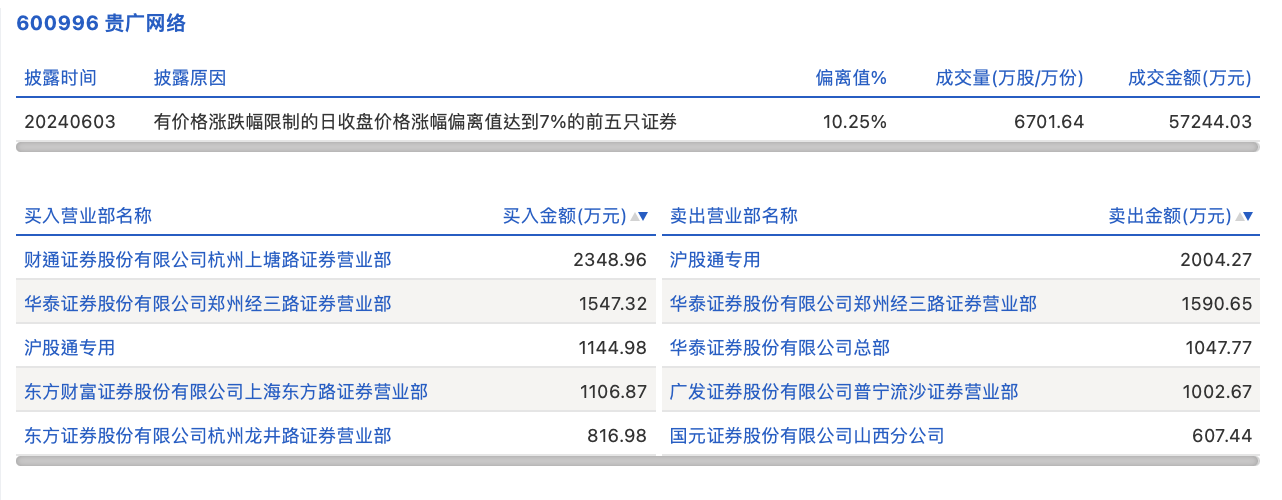Click the 600996 贵广网络 stock title
Viewport: 1282px width, 500px height.
coord(101,24)
